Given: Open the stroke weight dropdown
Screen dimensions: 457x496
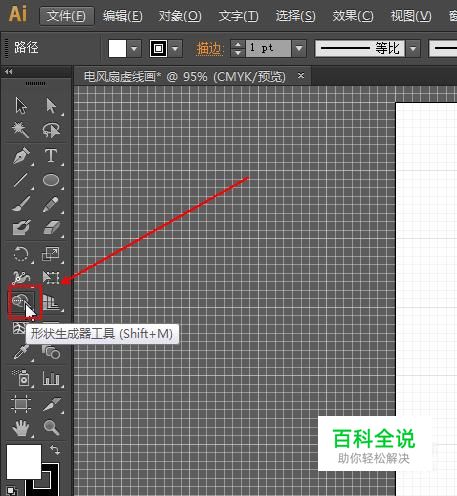Looking at the screenshot, I should tap(299, 49).
